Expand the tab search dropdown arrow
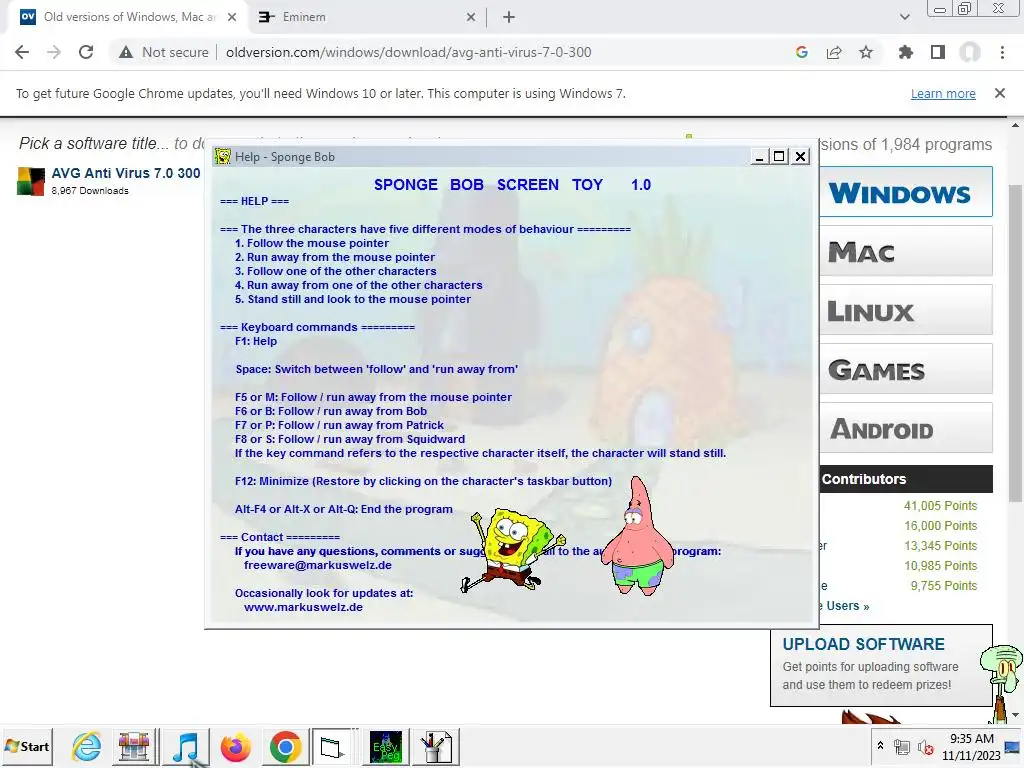 [904, 17]
